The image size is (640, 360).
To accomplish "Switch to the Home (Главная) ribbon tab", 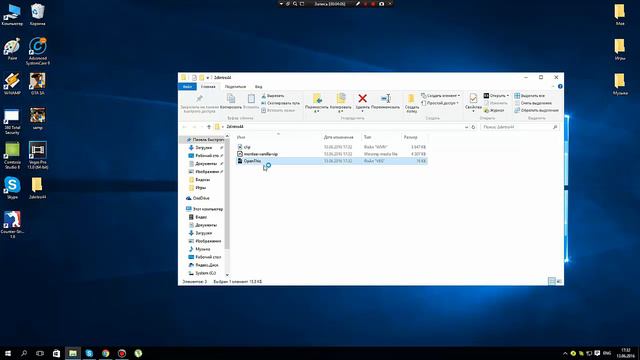I will pos(208,87).
